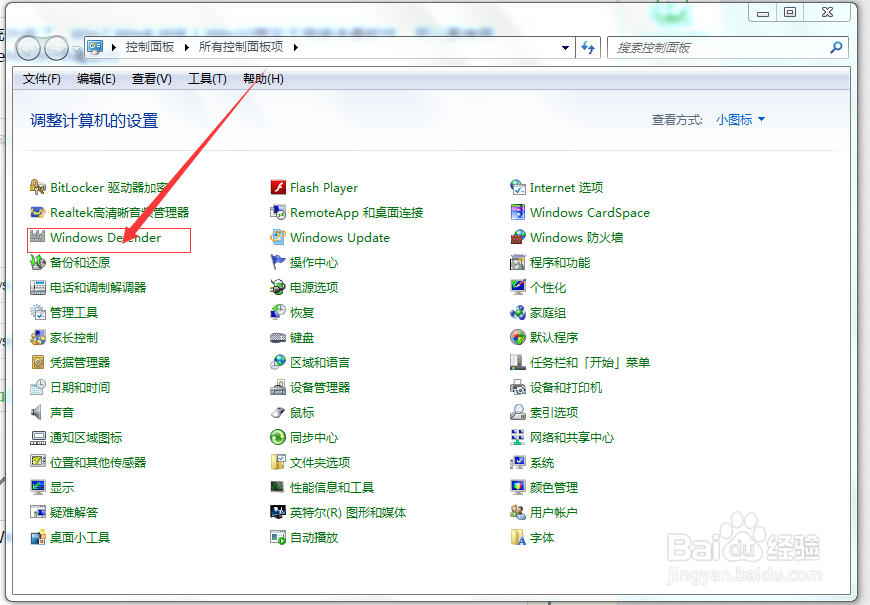Open the 工具(T) menu
This screenshot has width=870, height=605.
pos(207,79)
